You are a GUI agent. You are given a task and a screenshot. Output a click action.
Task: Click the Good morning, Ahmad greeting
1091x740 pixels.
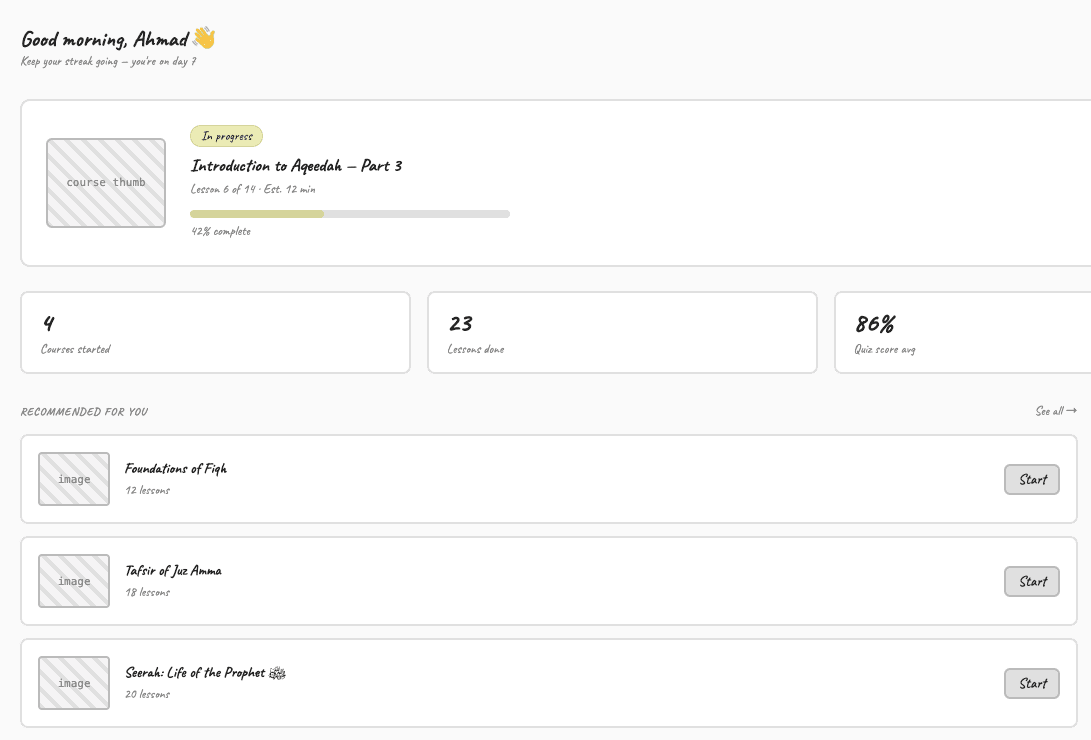[105, 39]
